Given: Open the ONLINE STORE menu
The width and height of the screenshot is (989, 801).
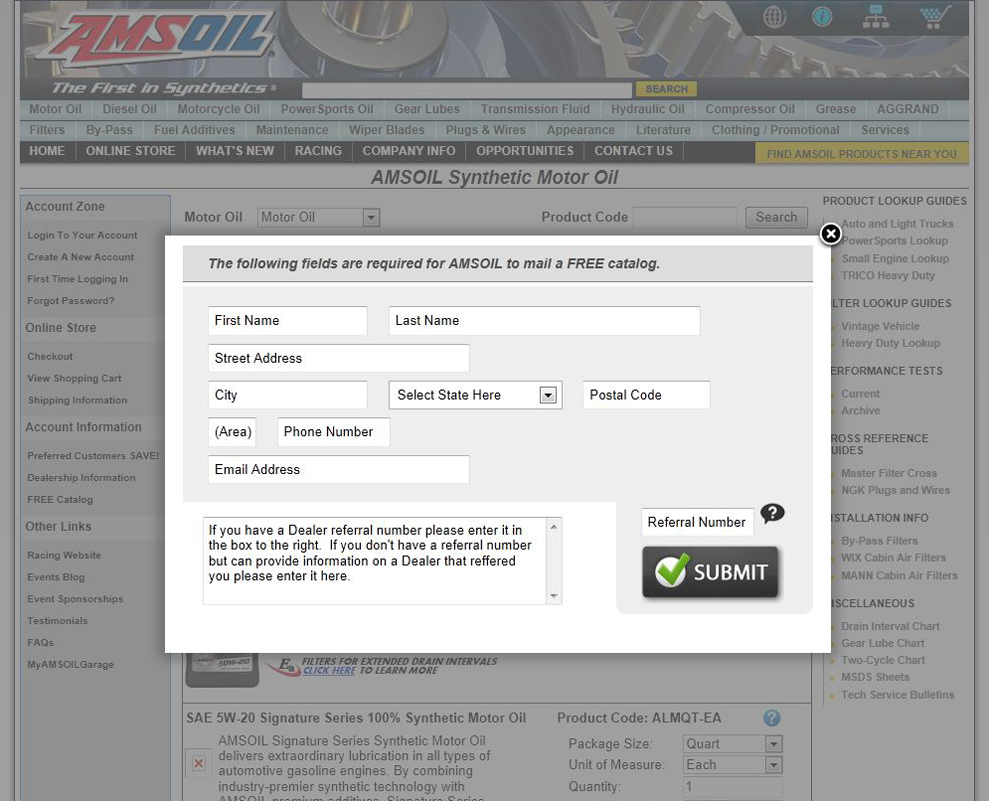Looking at the screenshot, I should click(131, 151).
